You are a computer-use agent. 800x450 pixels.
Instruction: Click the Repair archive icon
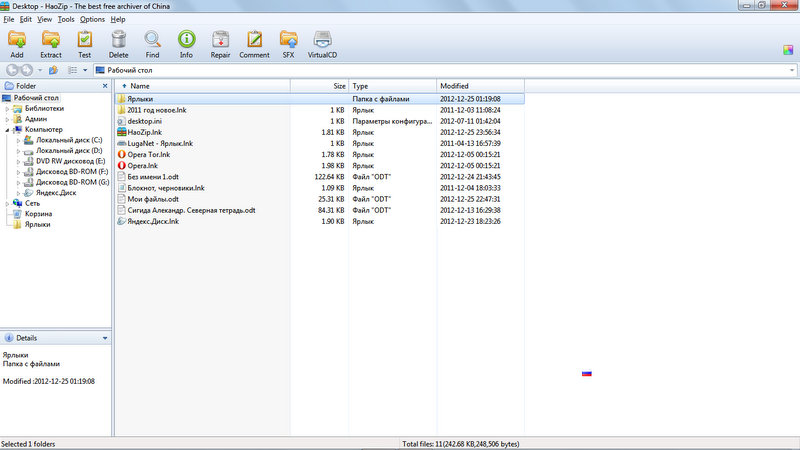click(220, 44)
